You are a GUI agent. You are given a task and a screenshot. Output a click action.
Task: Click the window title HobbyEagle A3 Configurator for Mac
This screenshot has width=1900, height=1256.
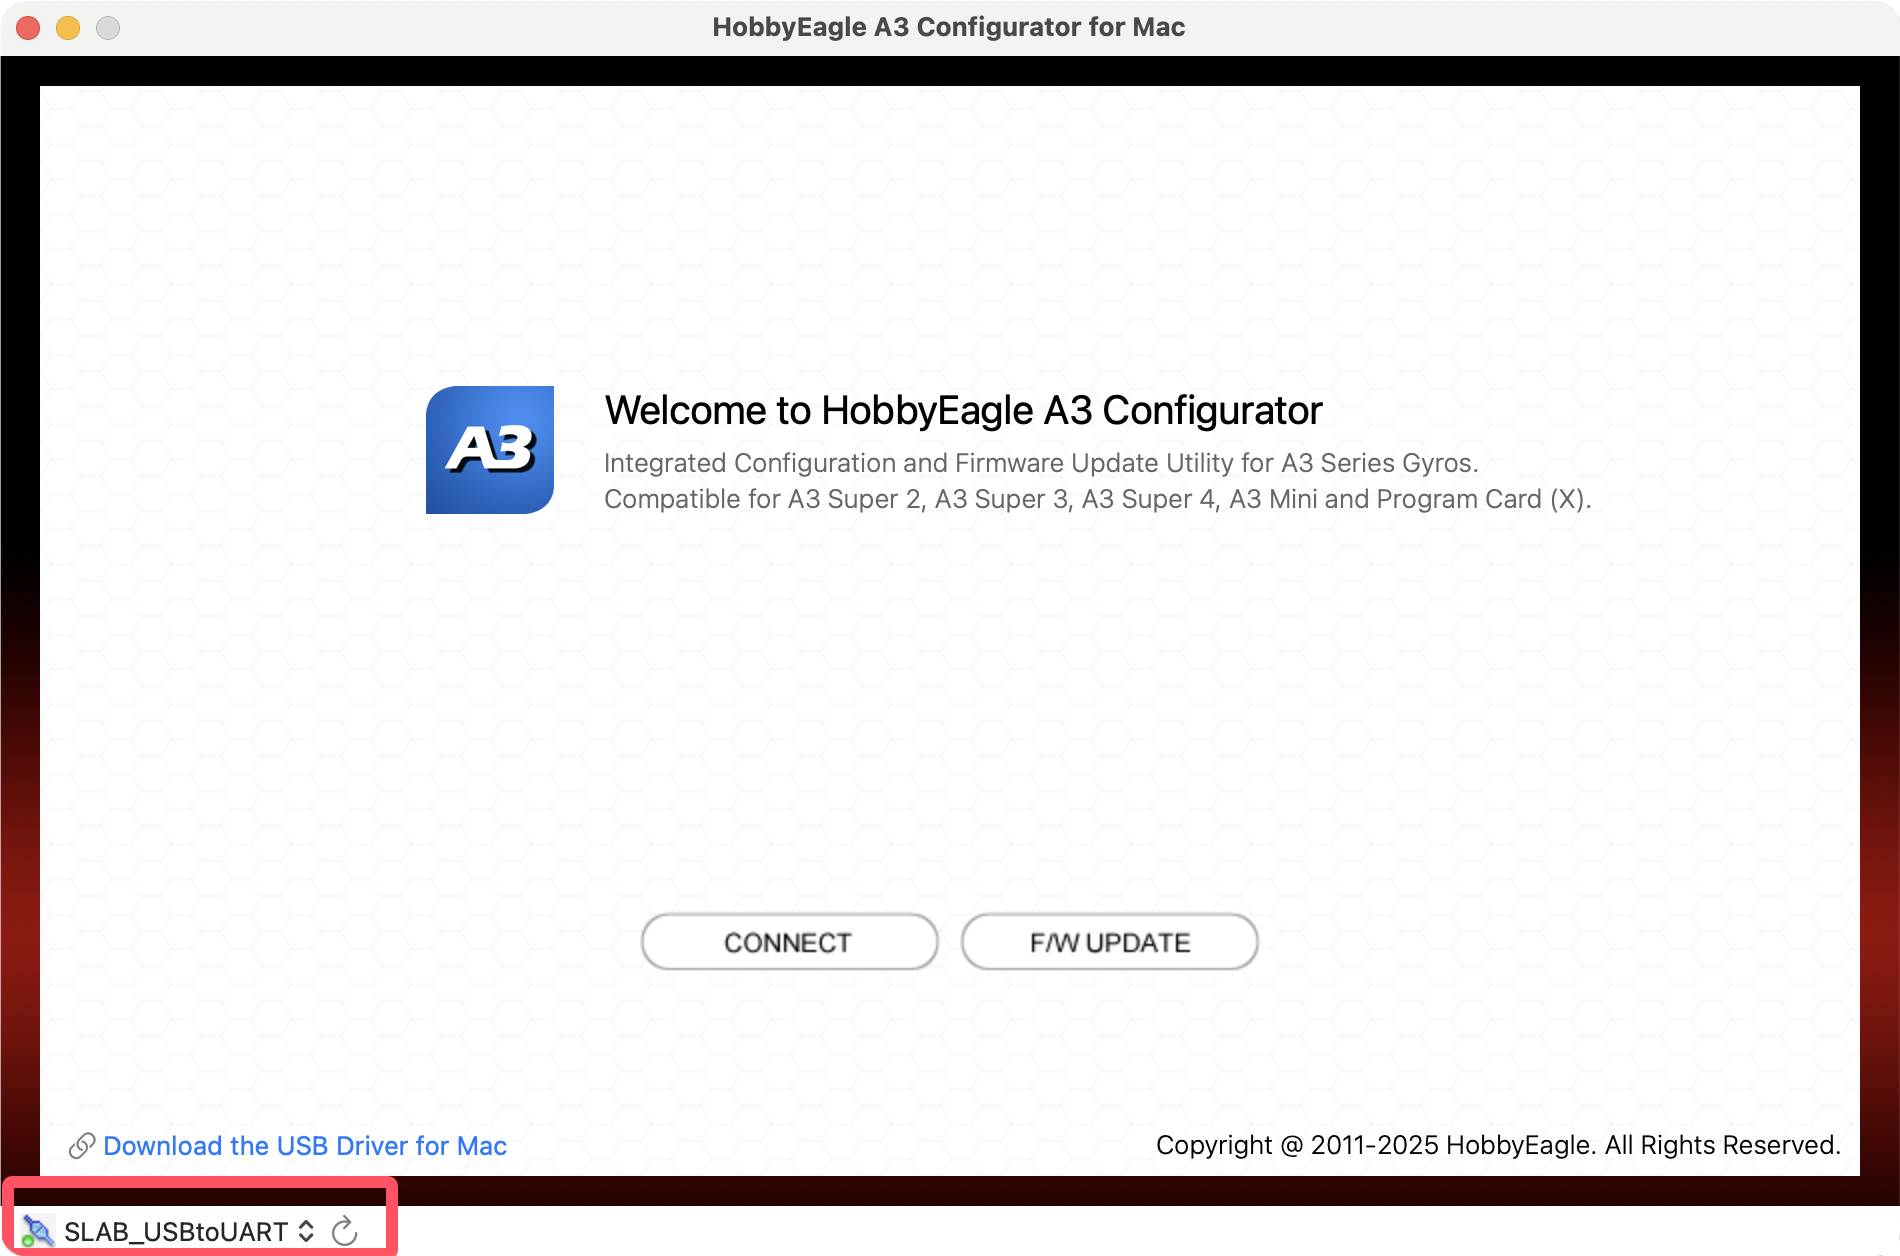point(948,27)
